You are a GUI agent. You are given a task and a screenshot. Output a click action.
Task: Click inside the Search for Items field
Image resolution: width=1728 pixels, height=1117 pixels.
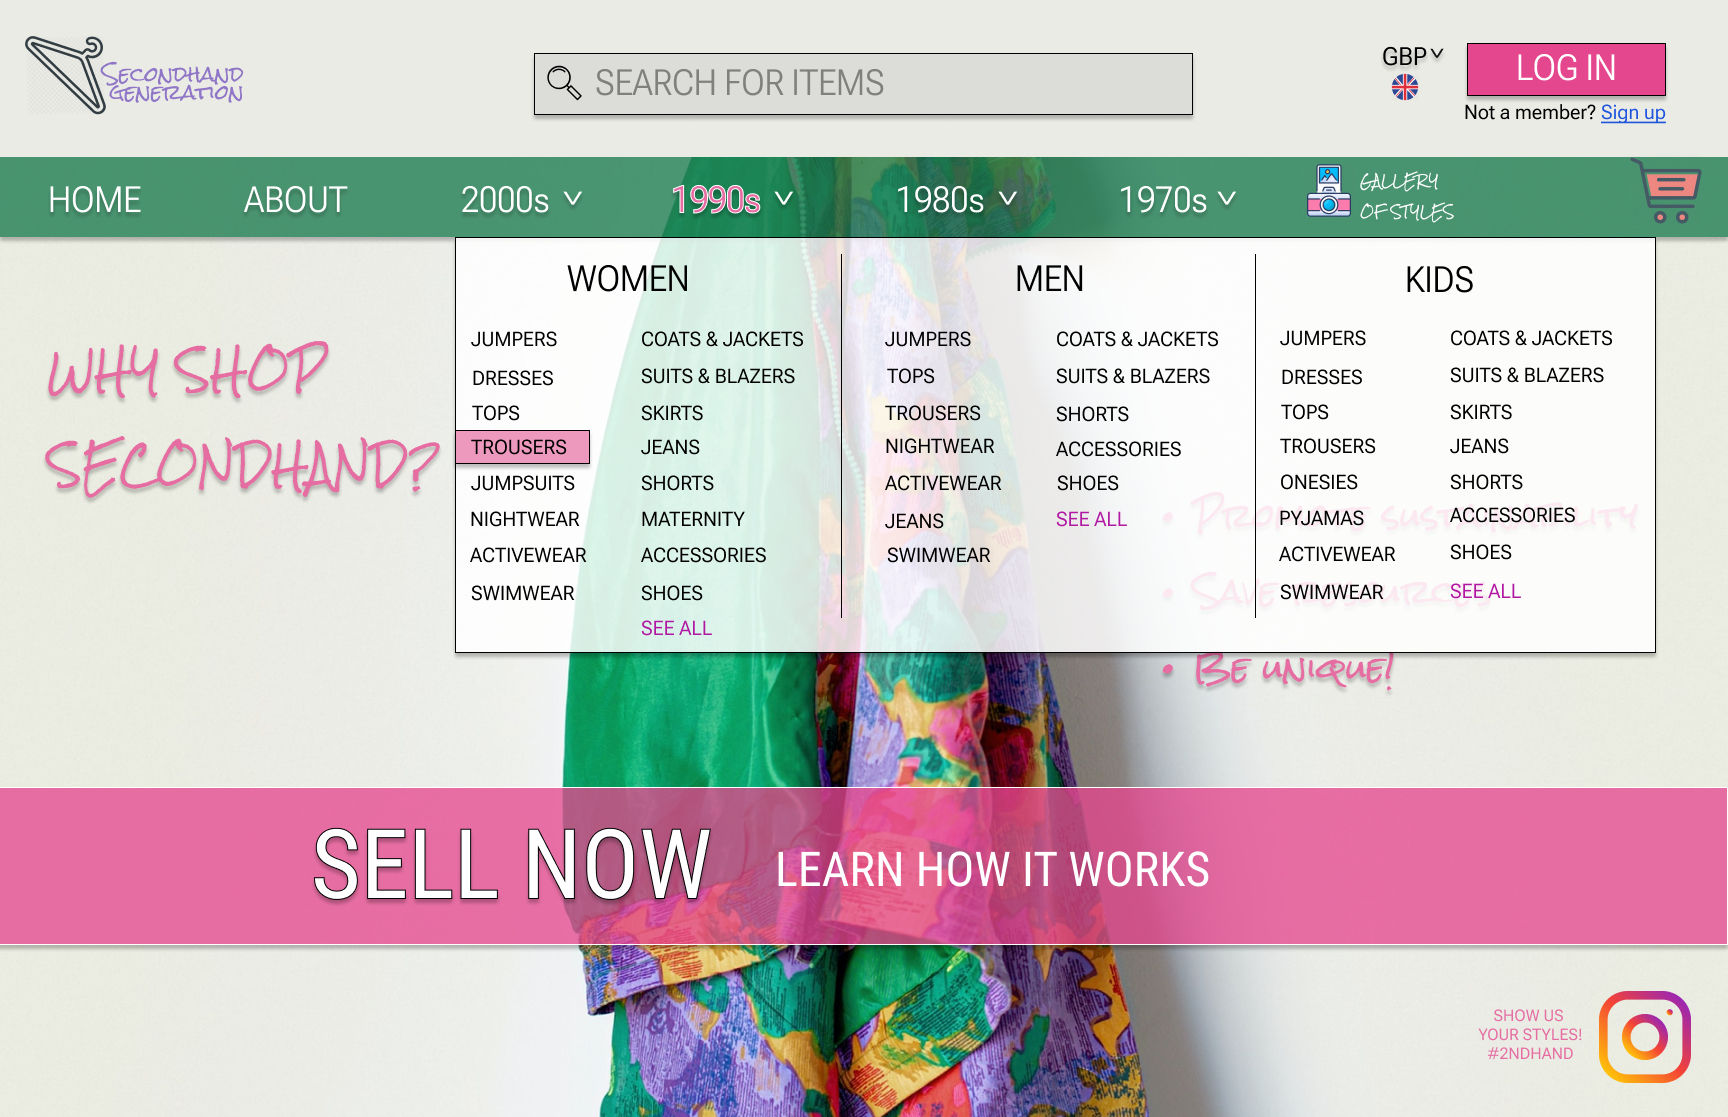pyautogui.click(x=863, y=84)
